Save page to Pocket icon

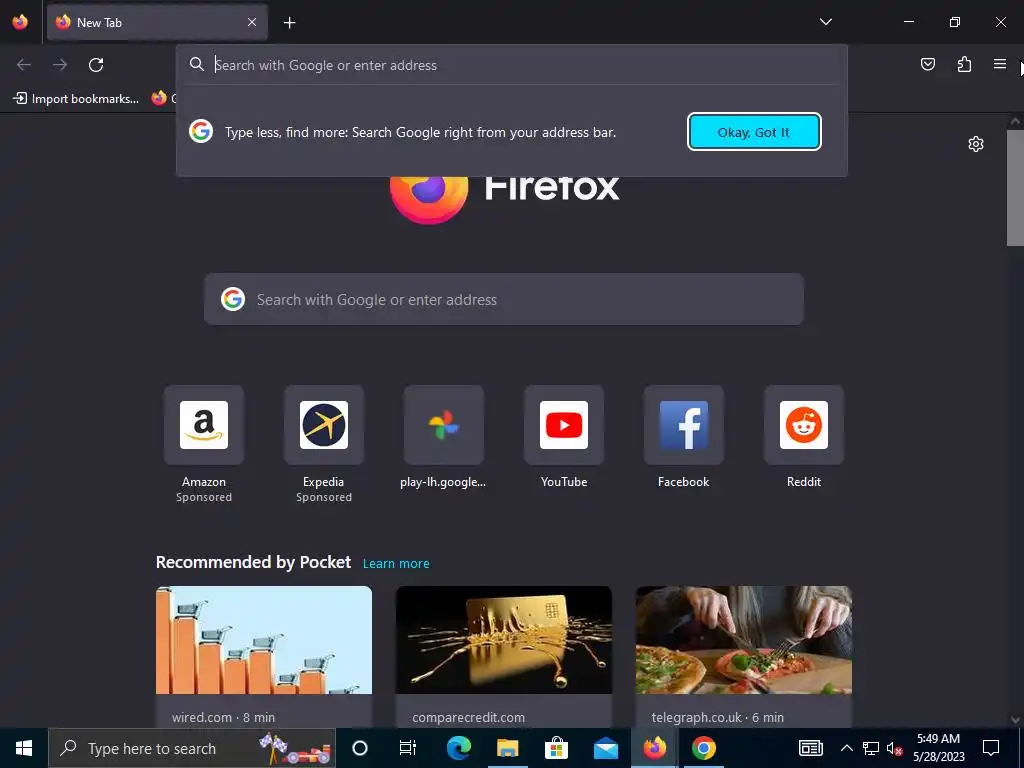[x=927, y=64]
